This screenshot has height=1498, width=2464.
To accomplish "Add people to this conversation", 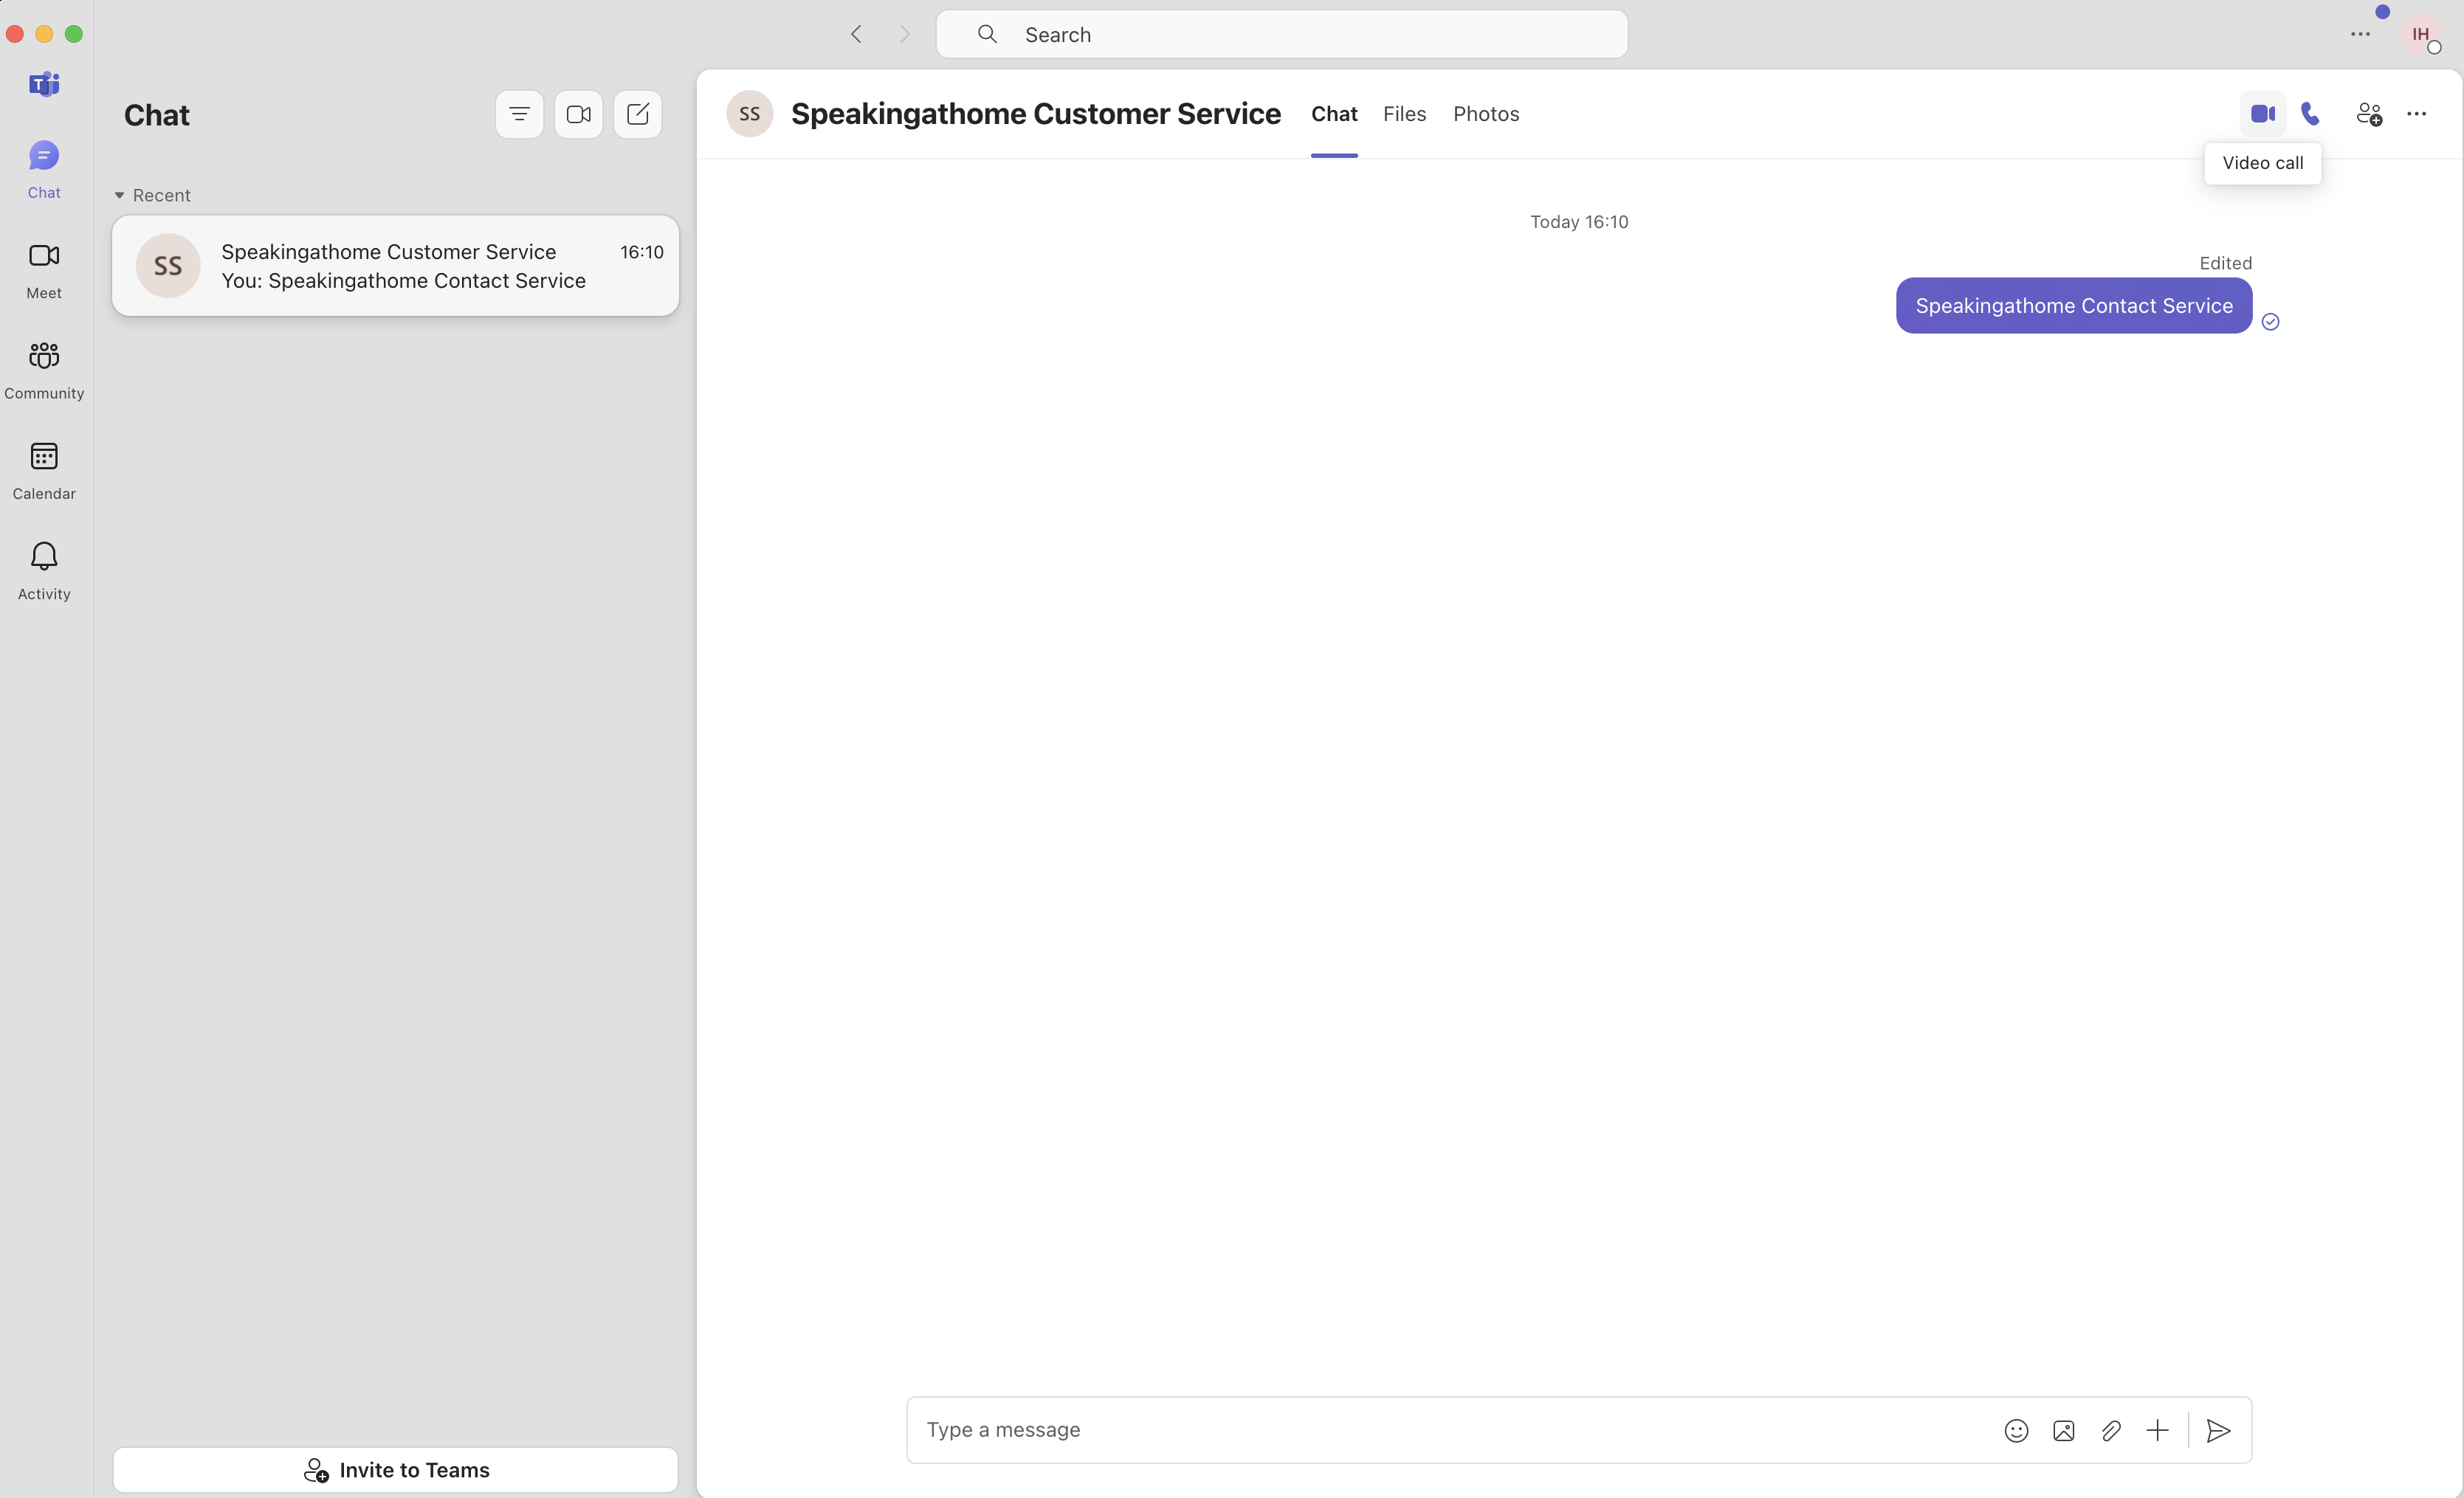I will click(x=2368, y=113).
